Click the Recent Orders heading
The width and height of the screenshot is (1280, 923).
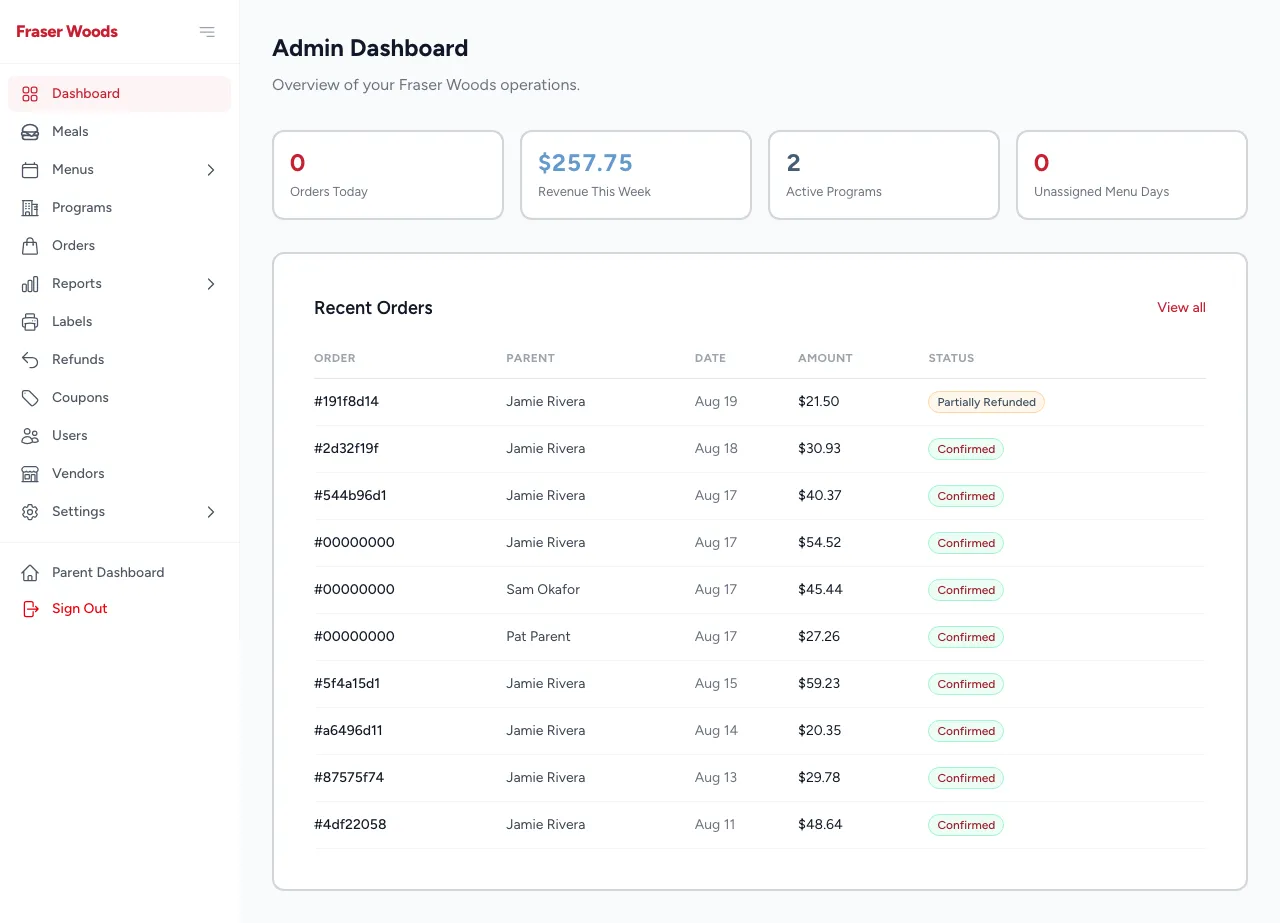[x=373, y=308]
